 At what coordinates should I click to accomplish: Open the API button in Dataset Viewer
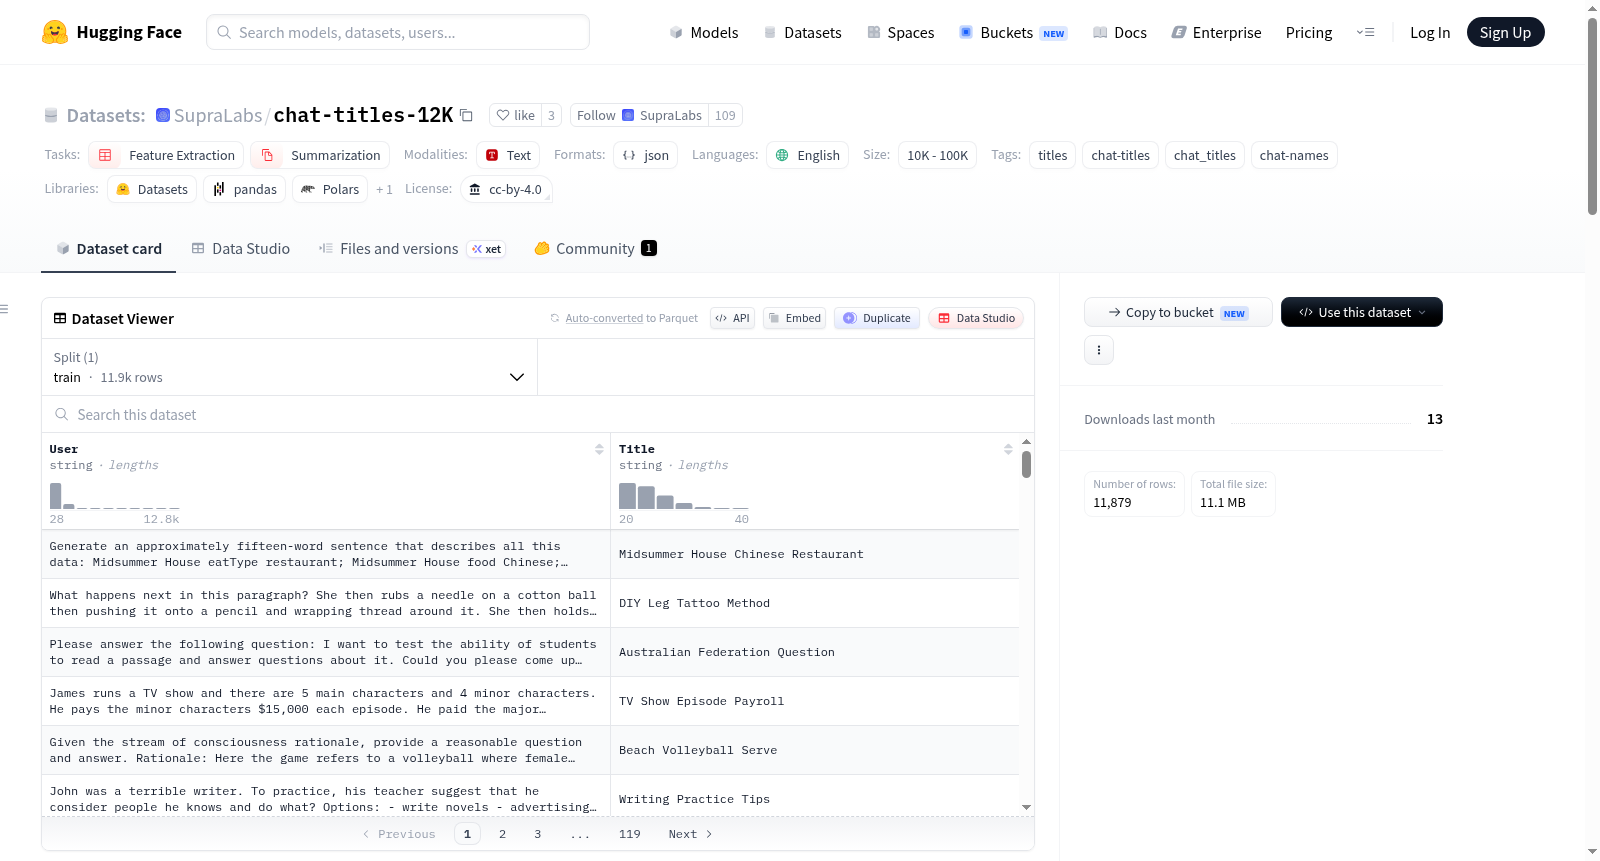click(732, 318)
